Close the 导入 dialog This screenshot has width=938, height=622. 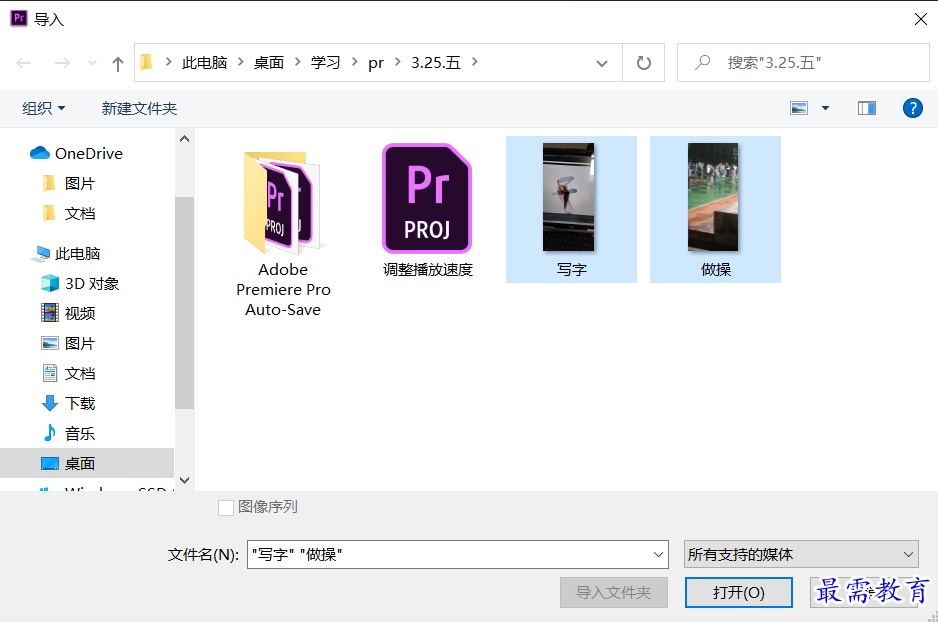[x=921, y=19]
